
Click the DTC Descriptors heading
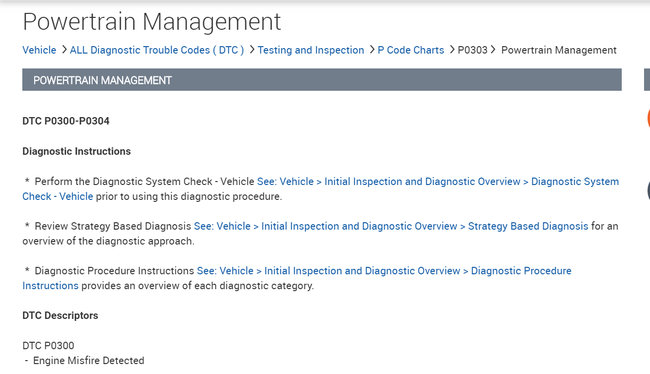point(60,316)
